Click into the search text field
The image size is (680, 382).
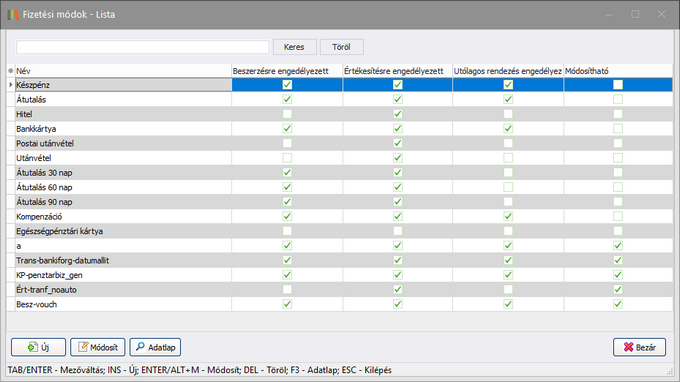point(143,47)
